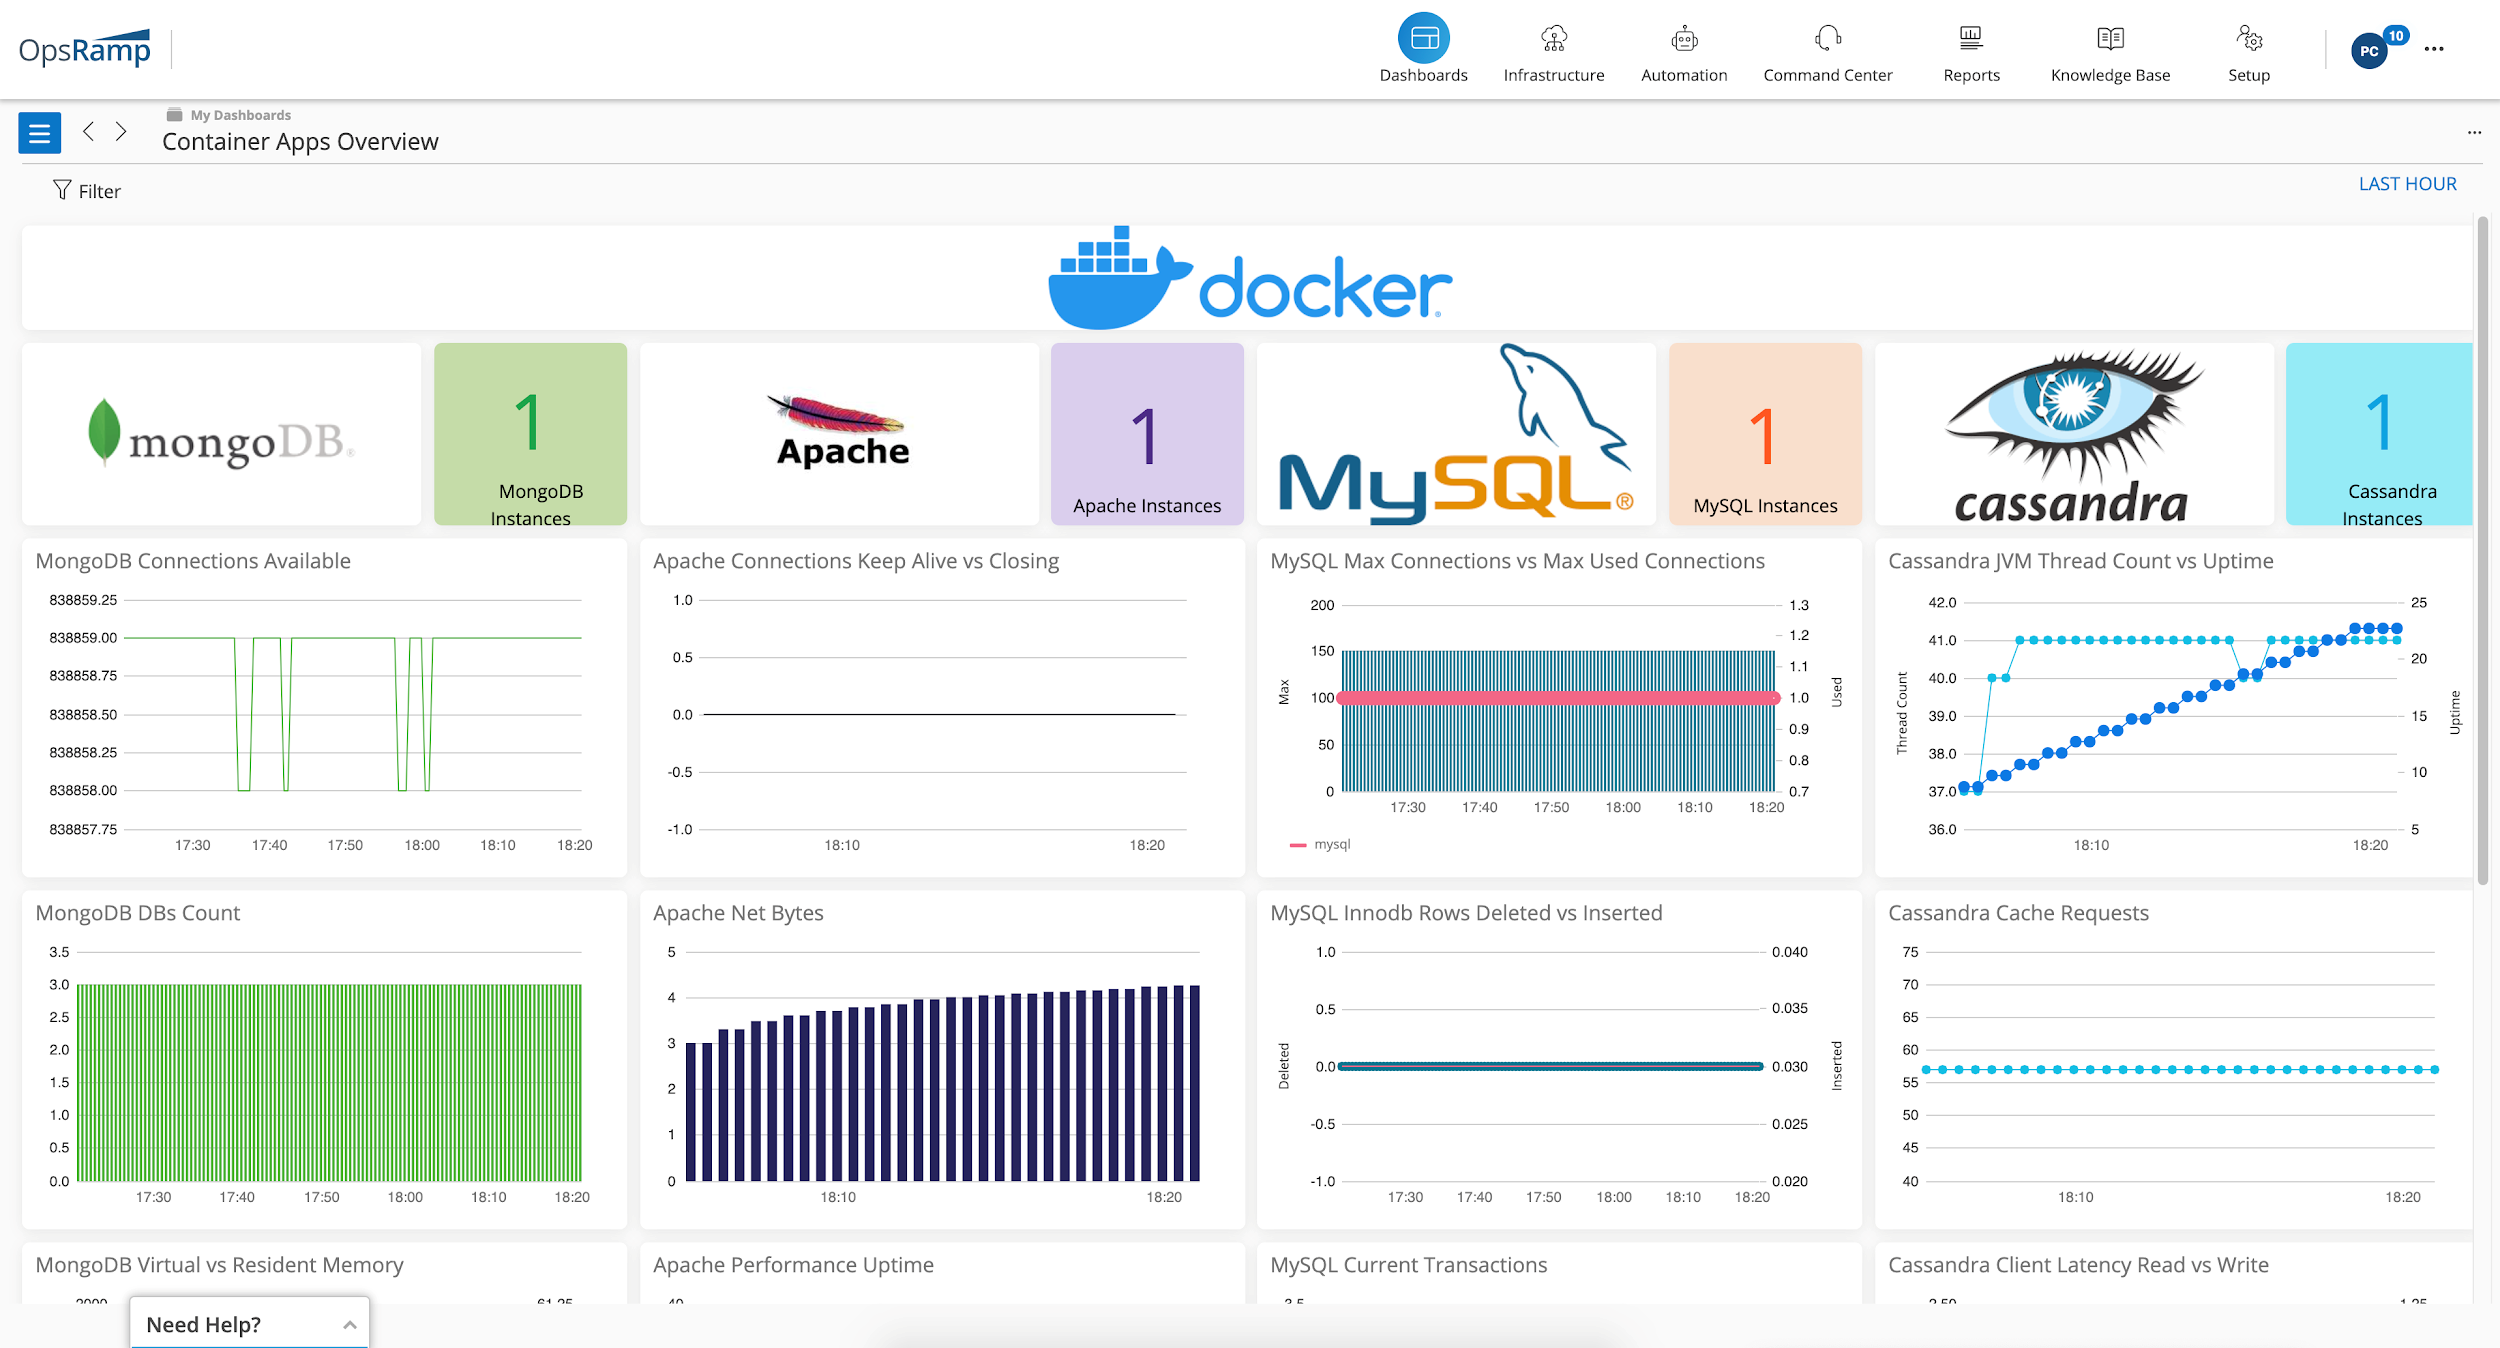Viewport: 2500px width, 1348px height.
Task: Click the MongoDB Connections Available title
Action: coord(193,561)
